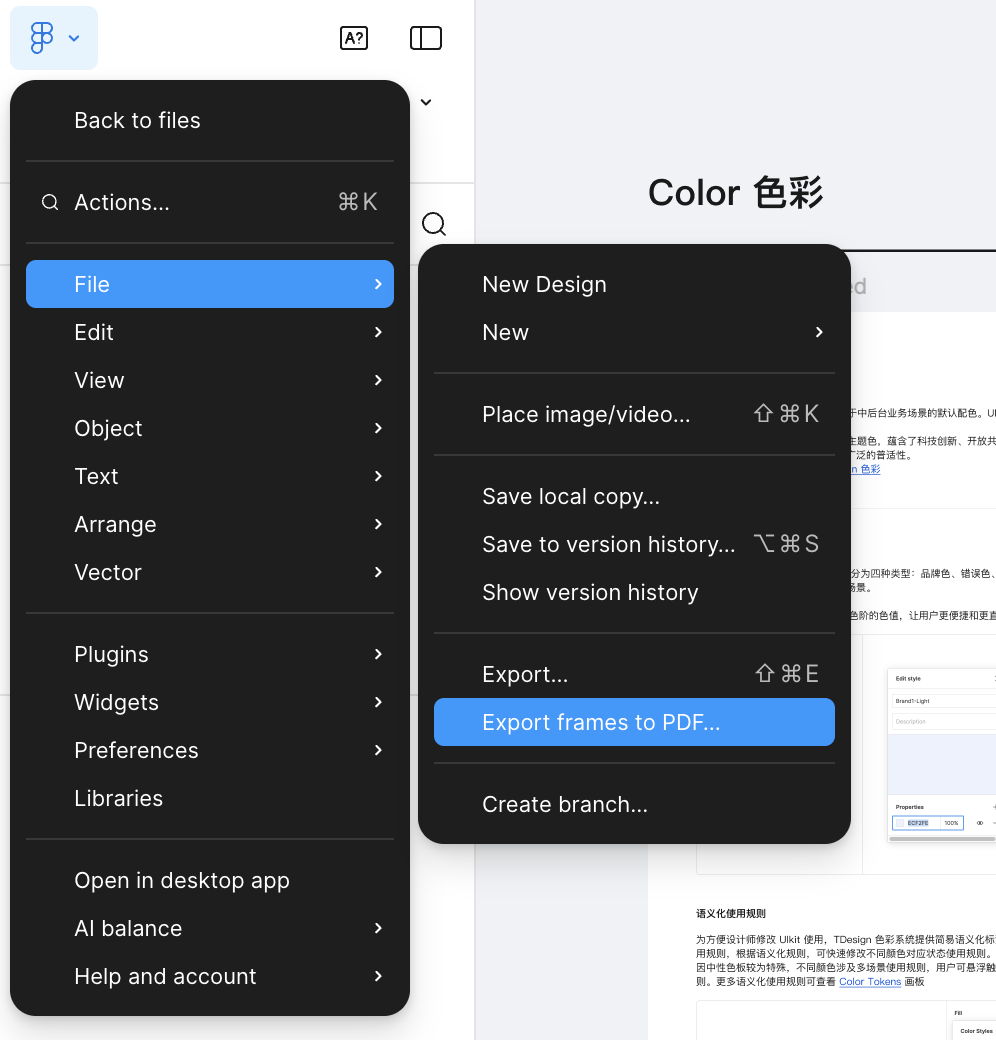Viewport: 996px width, 1040px height.
Task: Toggle the sidebar panel layout icon
Action: tap(426, 38)
